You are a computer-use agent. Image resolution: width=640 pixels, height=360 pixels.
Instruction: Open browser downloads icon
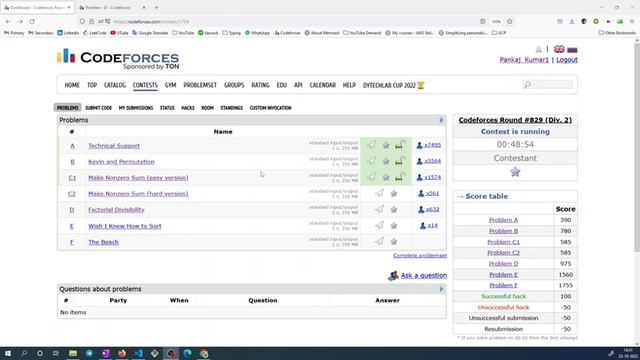tap(572, 21)
